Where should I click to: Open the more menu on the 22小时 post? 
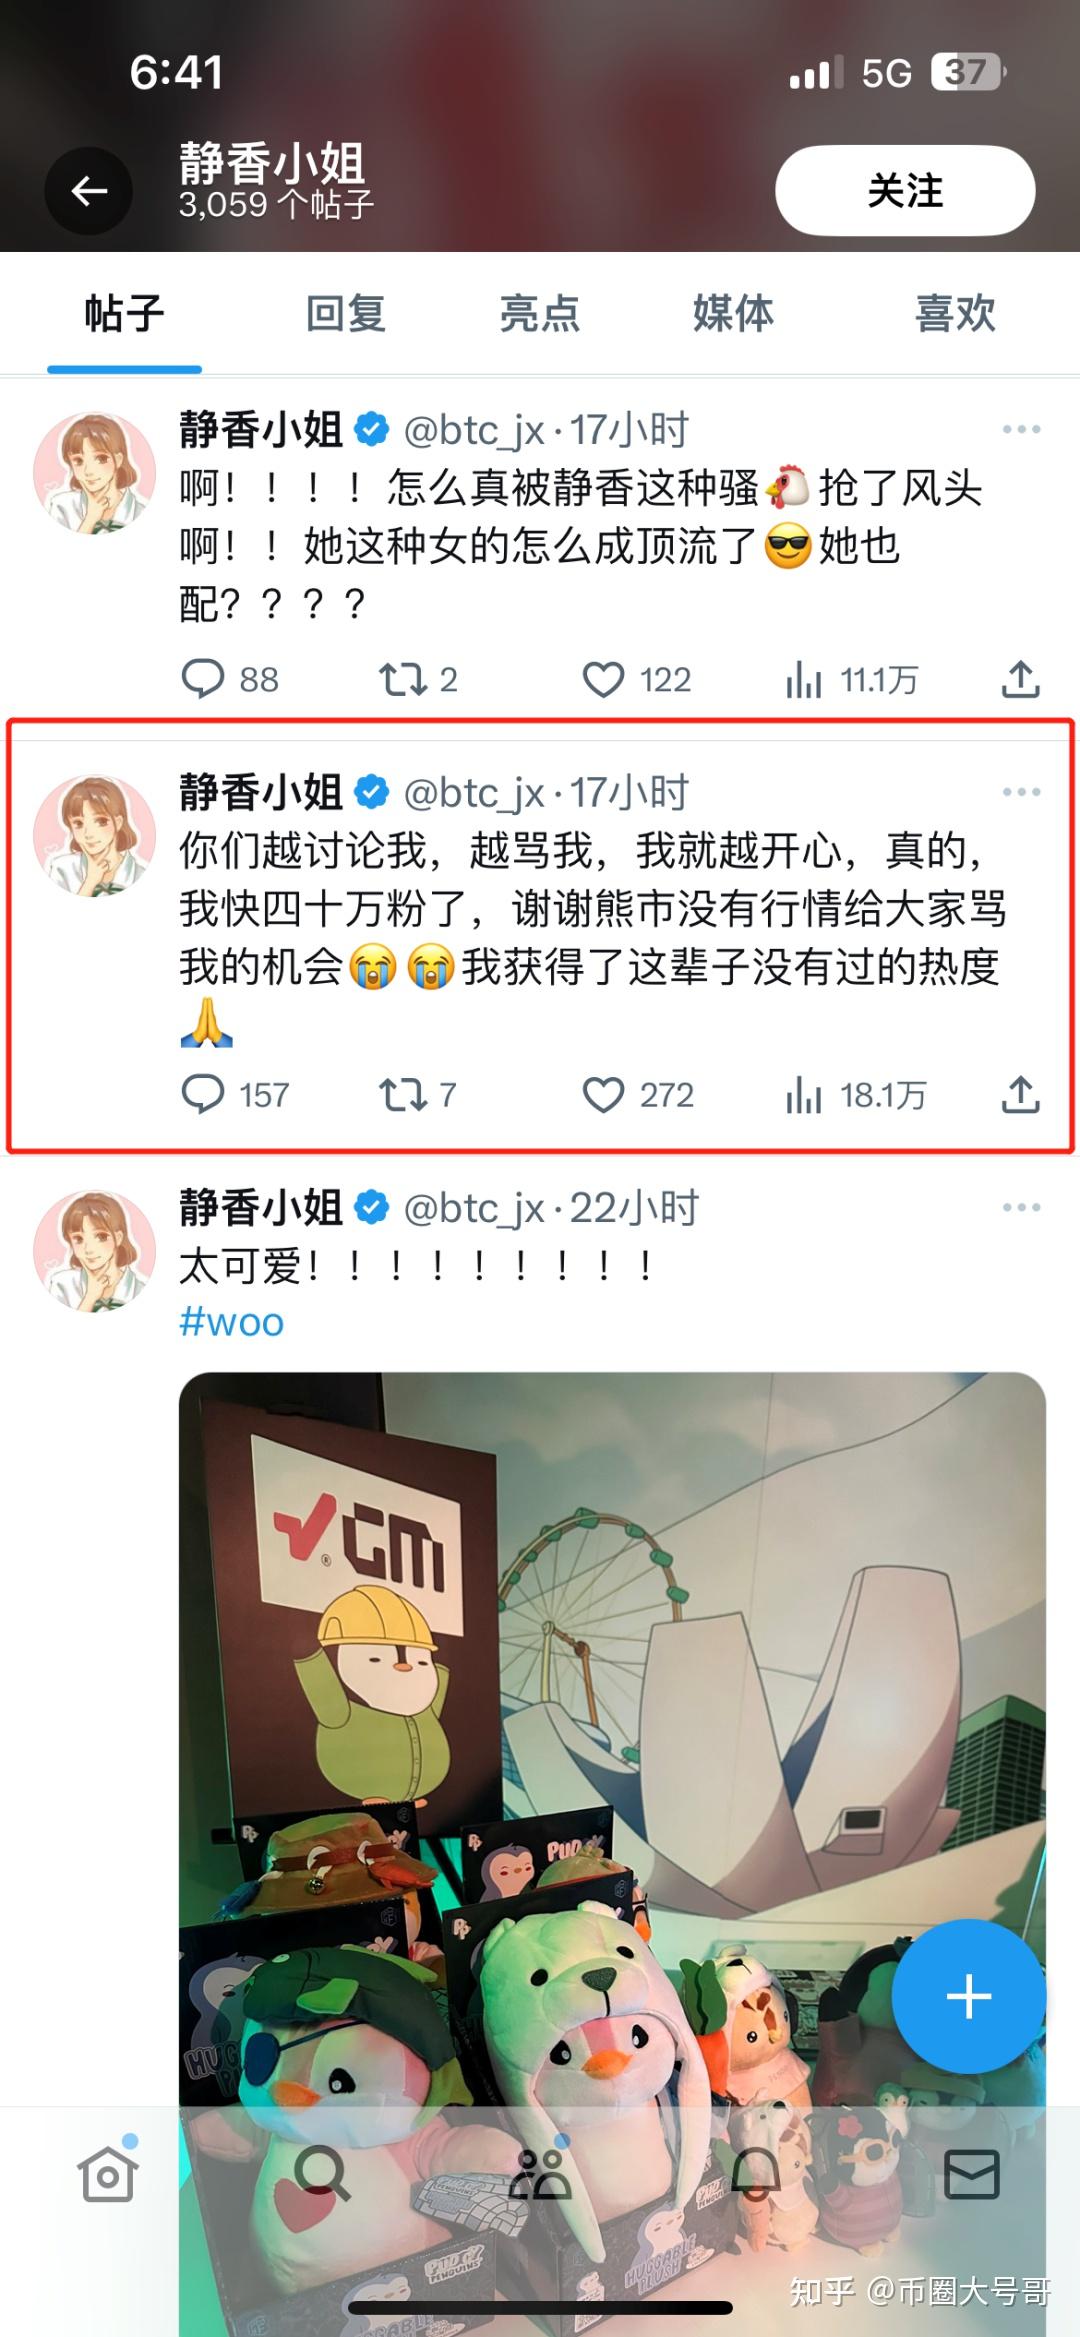point(1021,1207)
